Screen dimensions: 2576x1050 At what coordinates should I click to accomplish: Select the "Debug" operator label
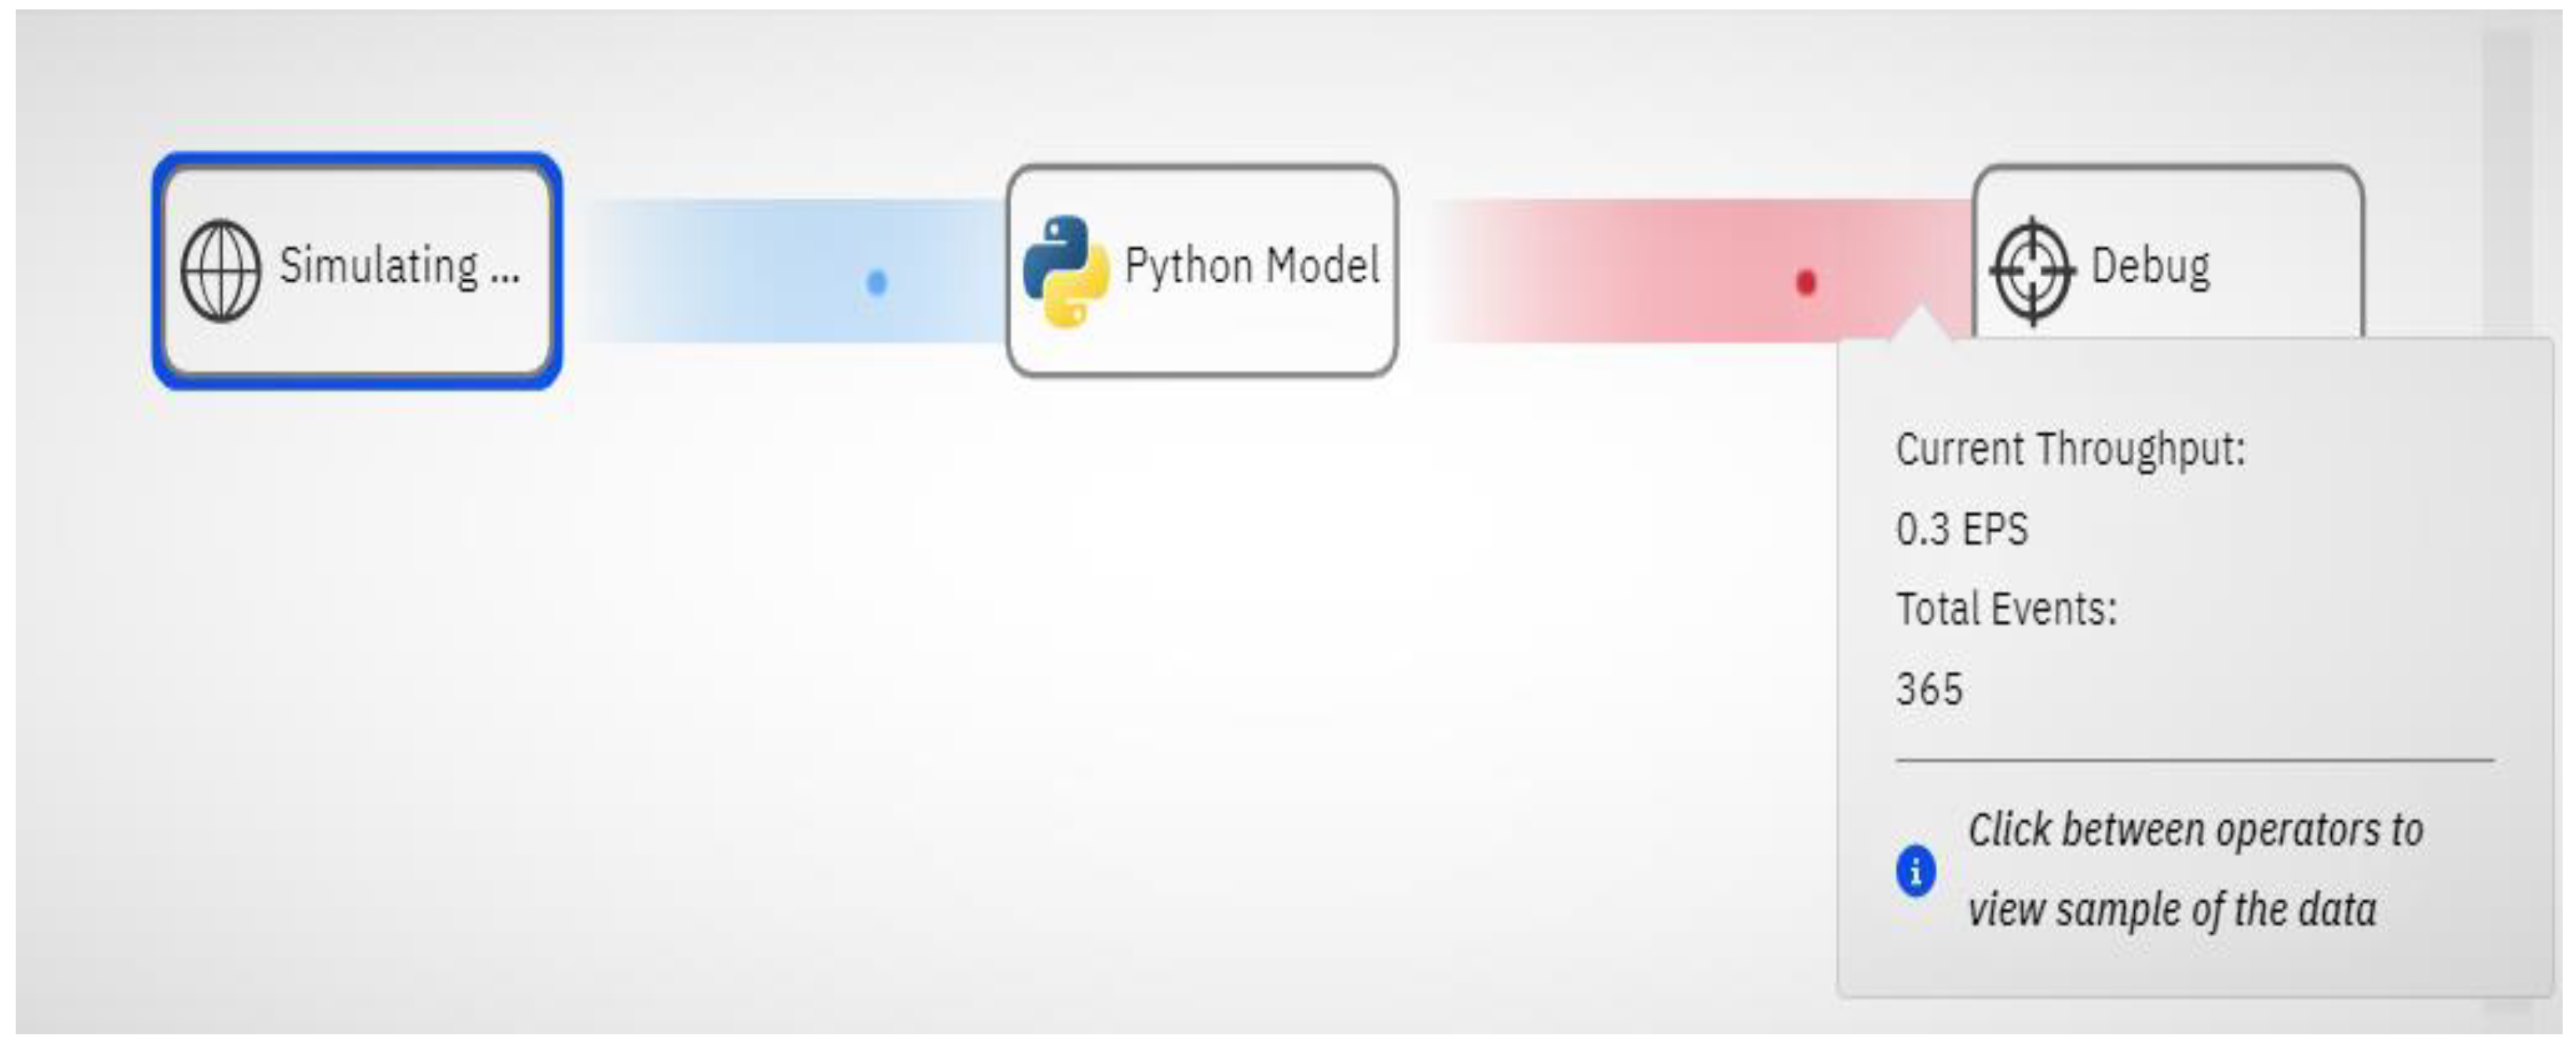click(2150, 266)
